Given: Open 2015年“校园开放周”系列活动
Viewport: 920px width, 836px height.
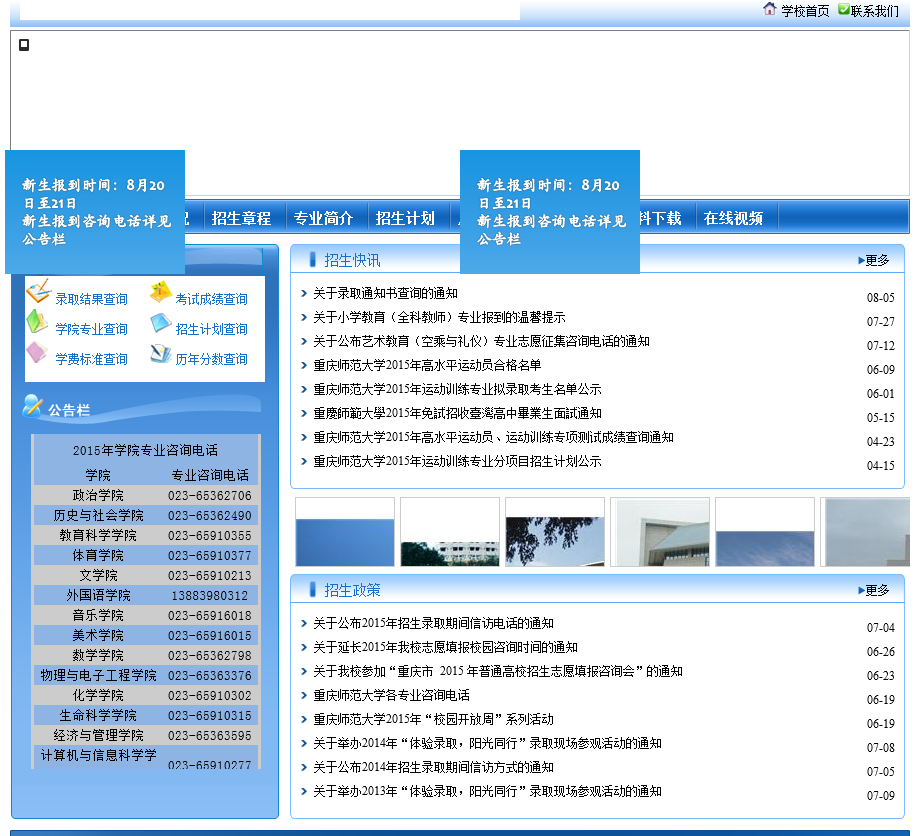Looking at the screenshot, I should (433, 719).
